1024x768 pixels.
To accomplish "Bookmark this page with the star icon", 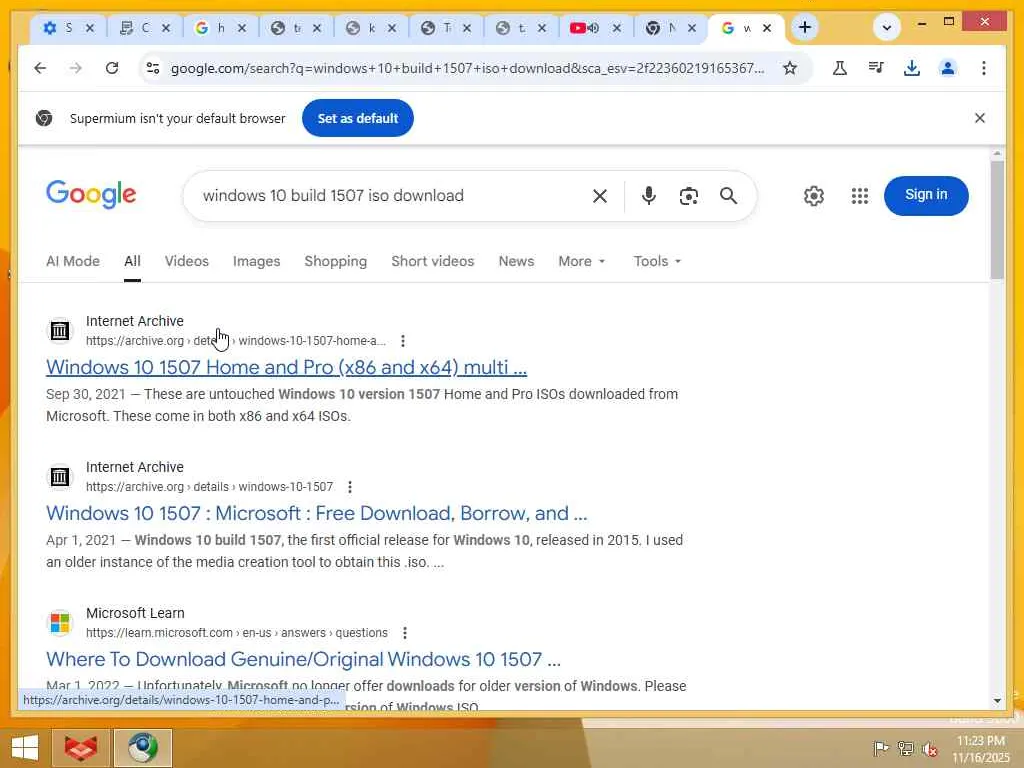I will [790, 68].
